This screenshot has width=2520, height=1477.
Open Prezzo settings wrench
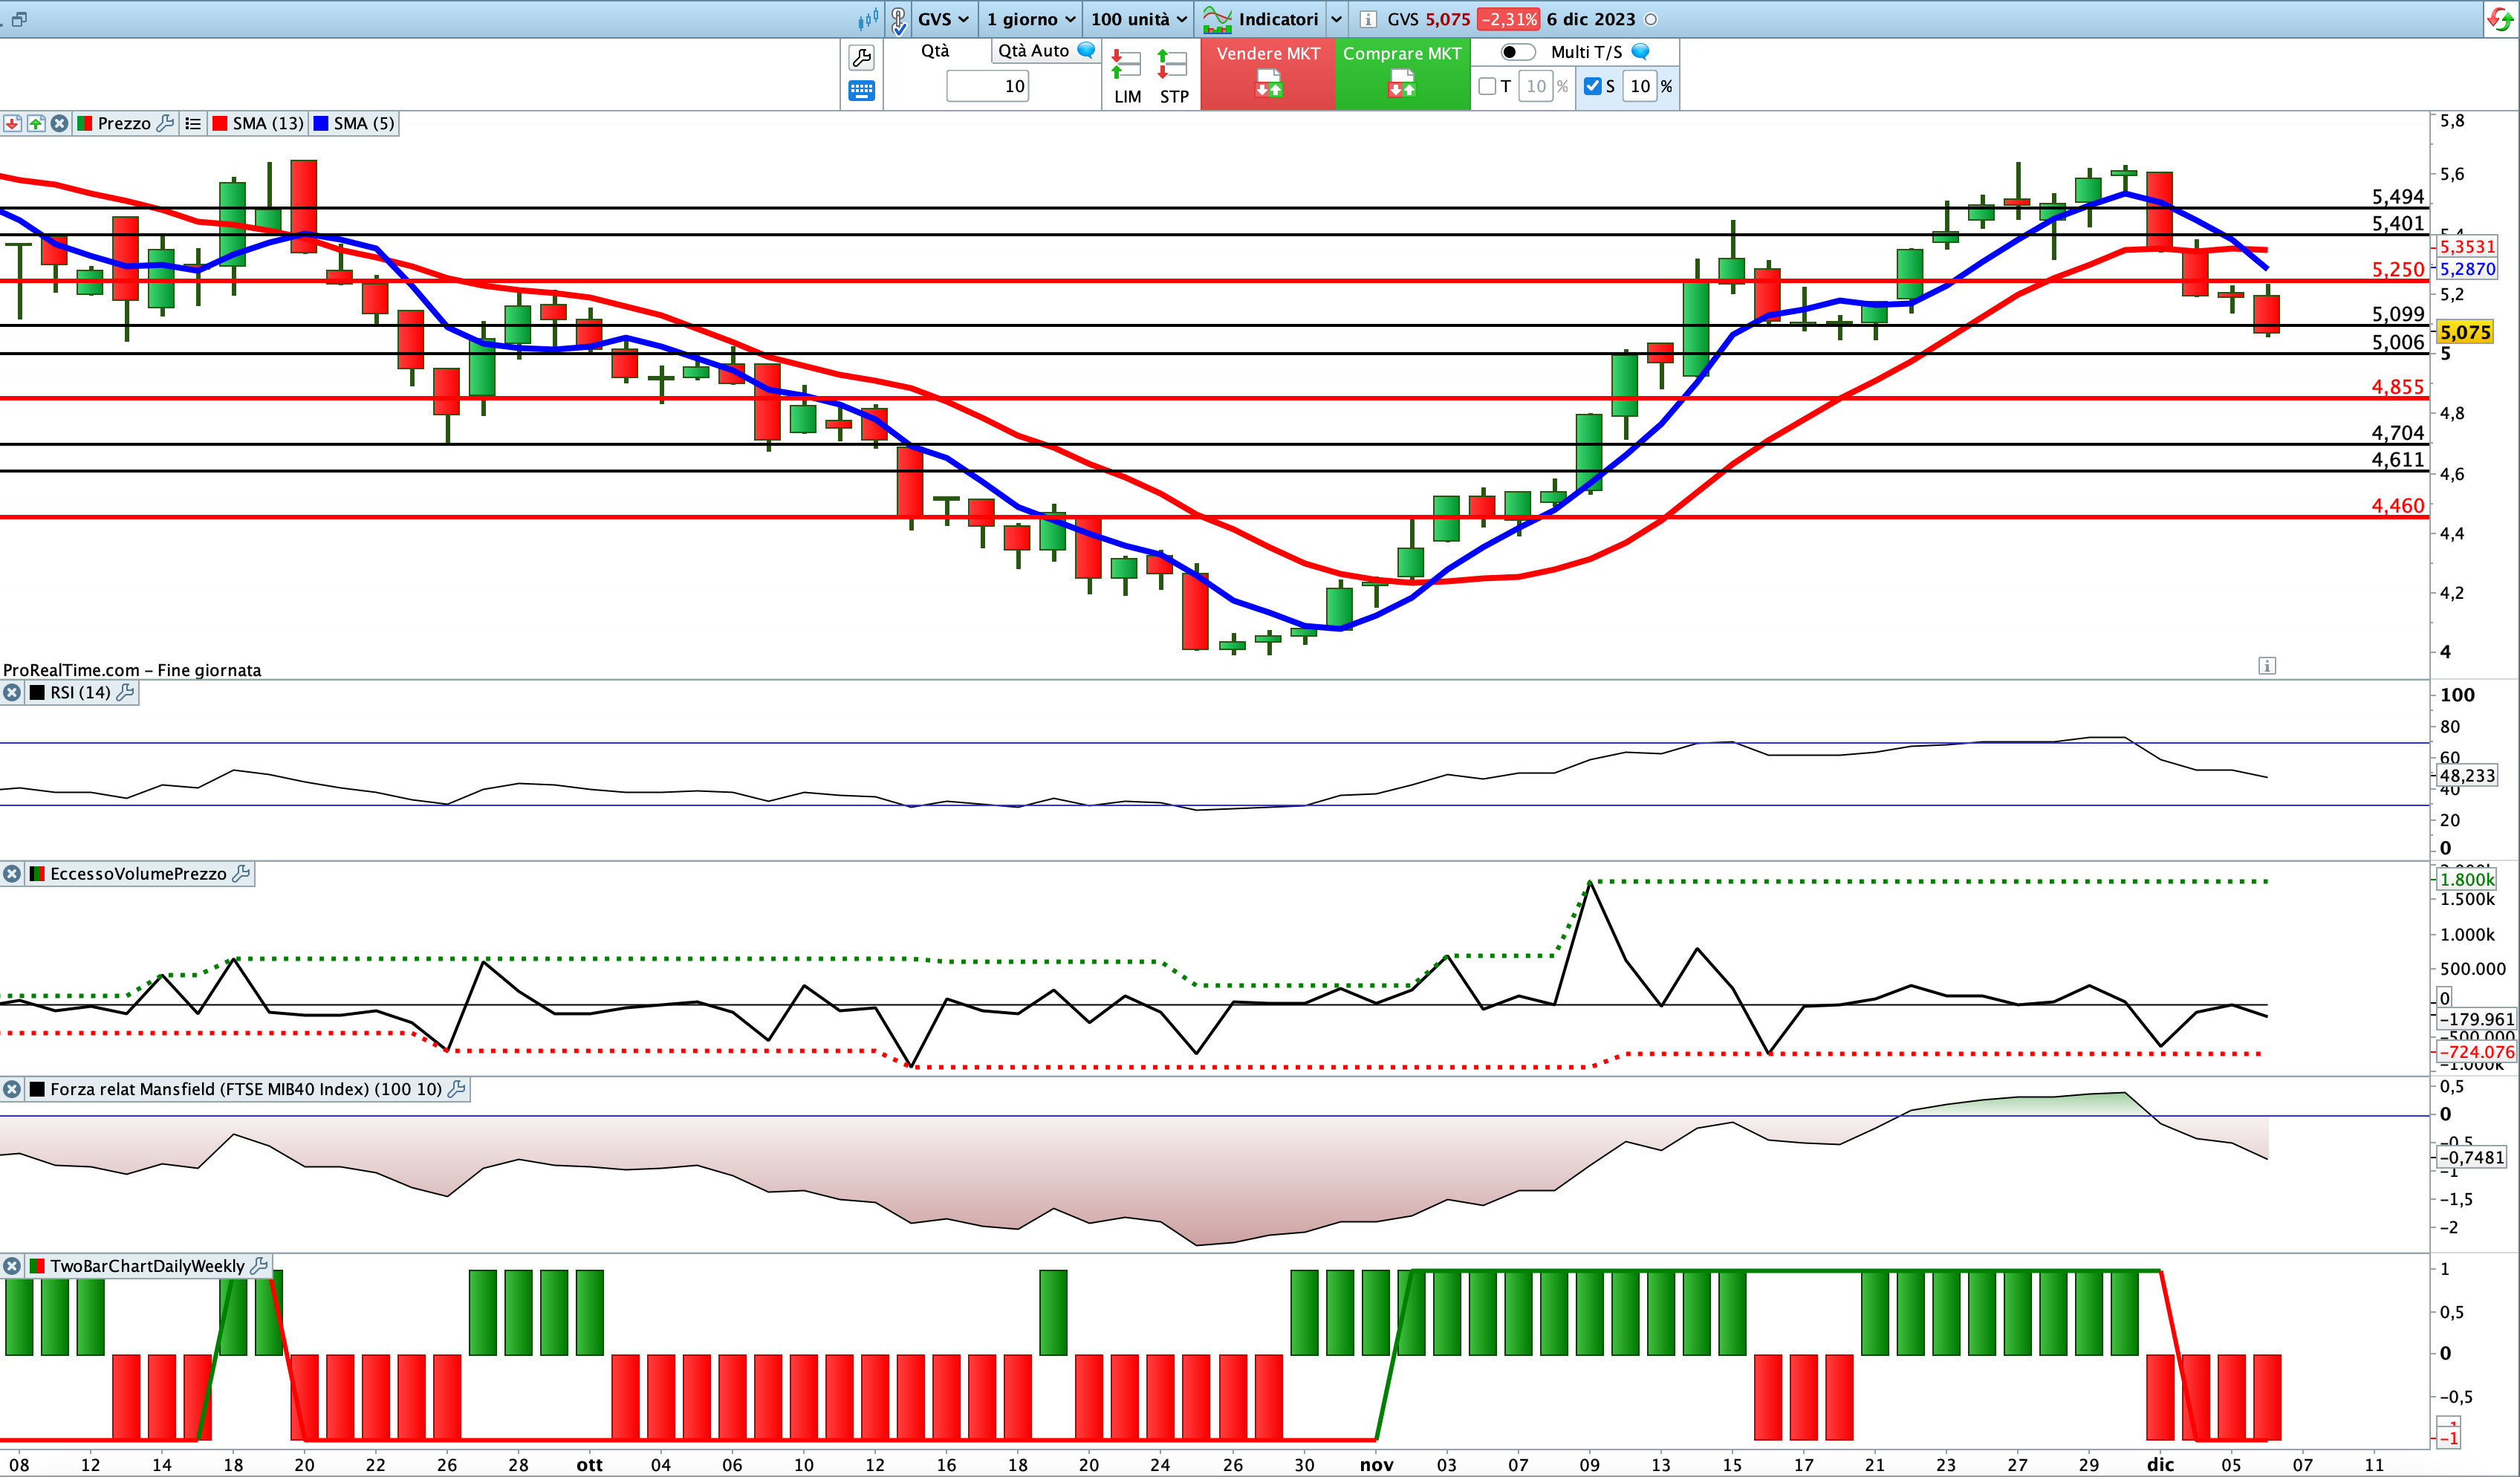click(x=166, y=123)
